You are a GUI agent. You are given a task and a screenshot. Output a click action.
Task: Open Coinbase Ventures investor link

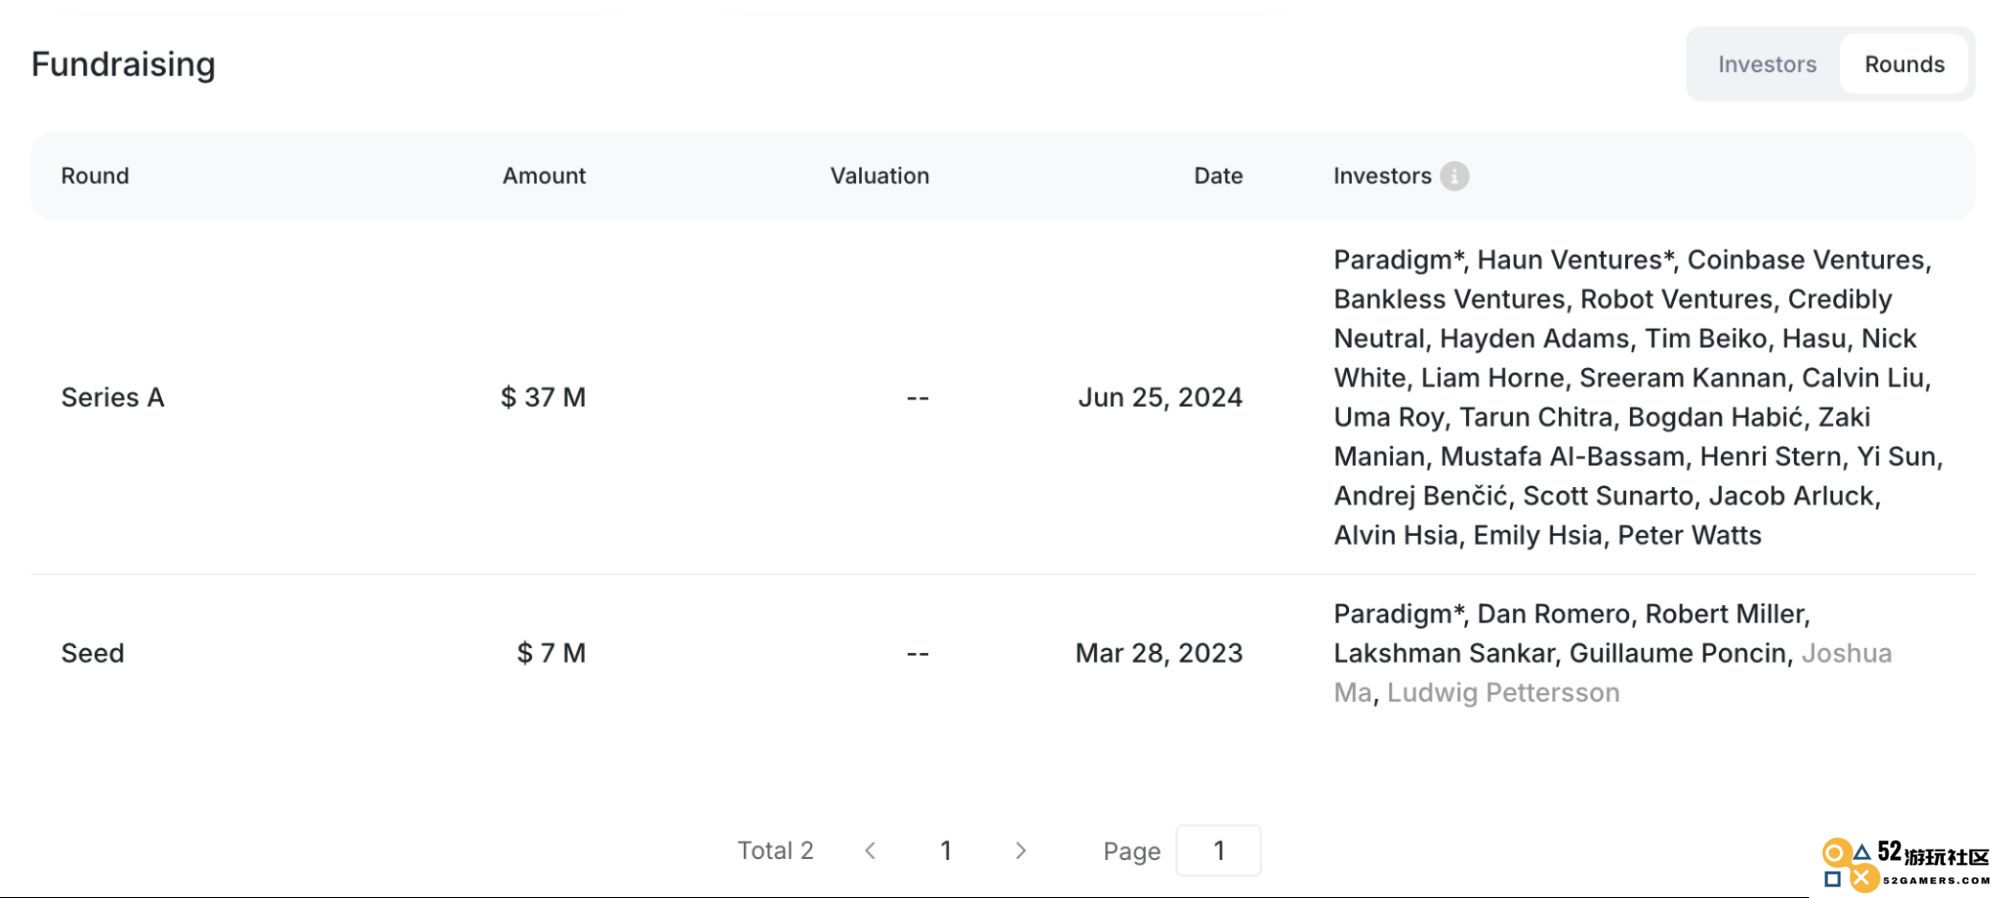point(1806,260)
